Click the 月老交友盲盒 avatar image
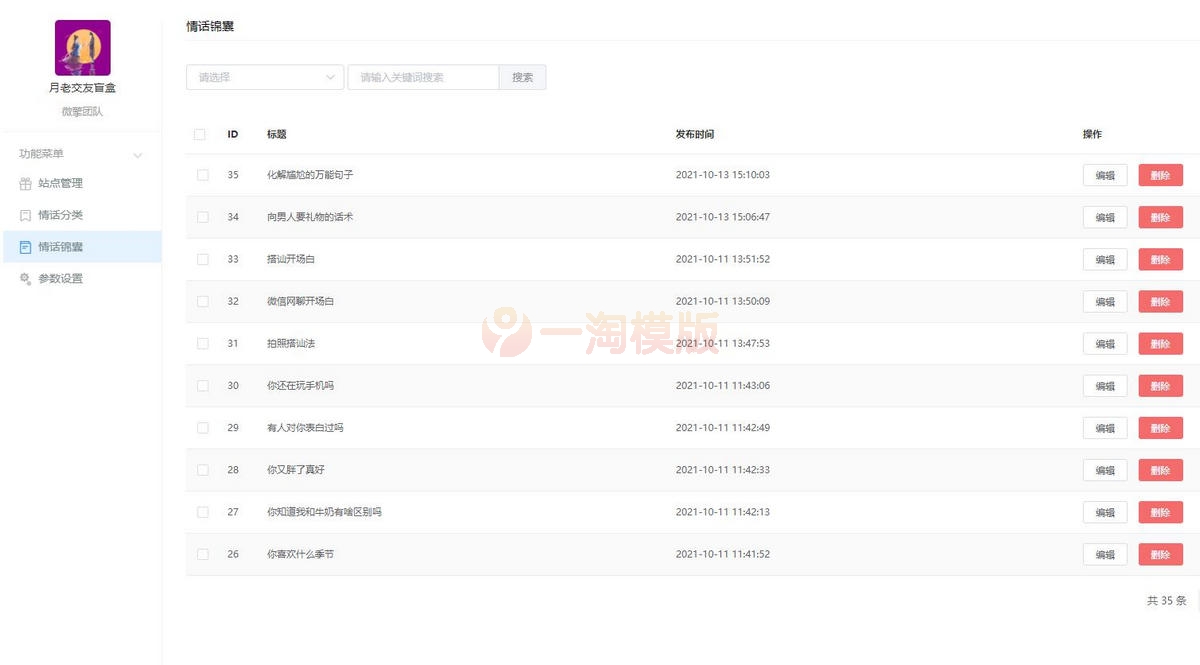This screenshot has width=1200, height=665. point(82,46)
